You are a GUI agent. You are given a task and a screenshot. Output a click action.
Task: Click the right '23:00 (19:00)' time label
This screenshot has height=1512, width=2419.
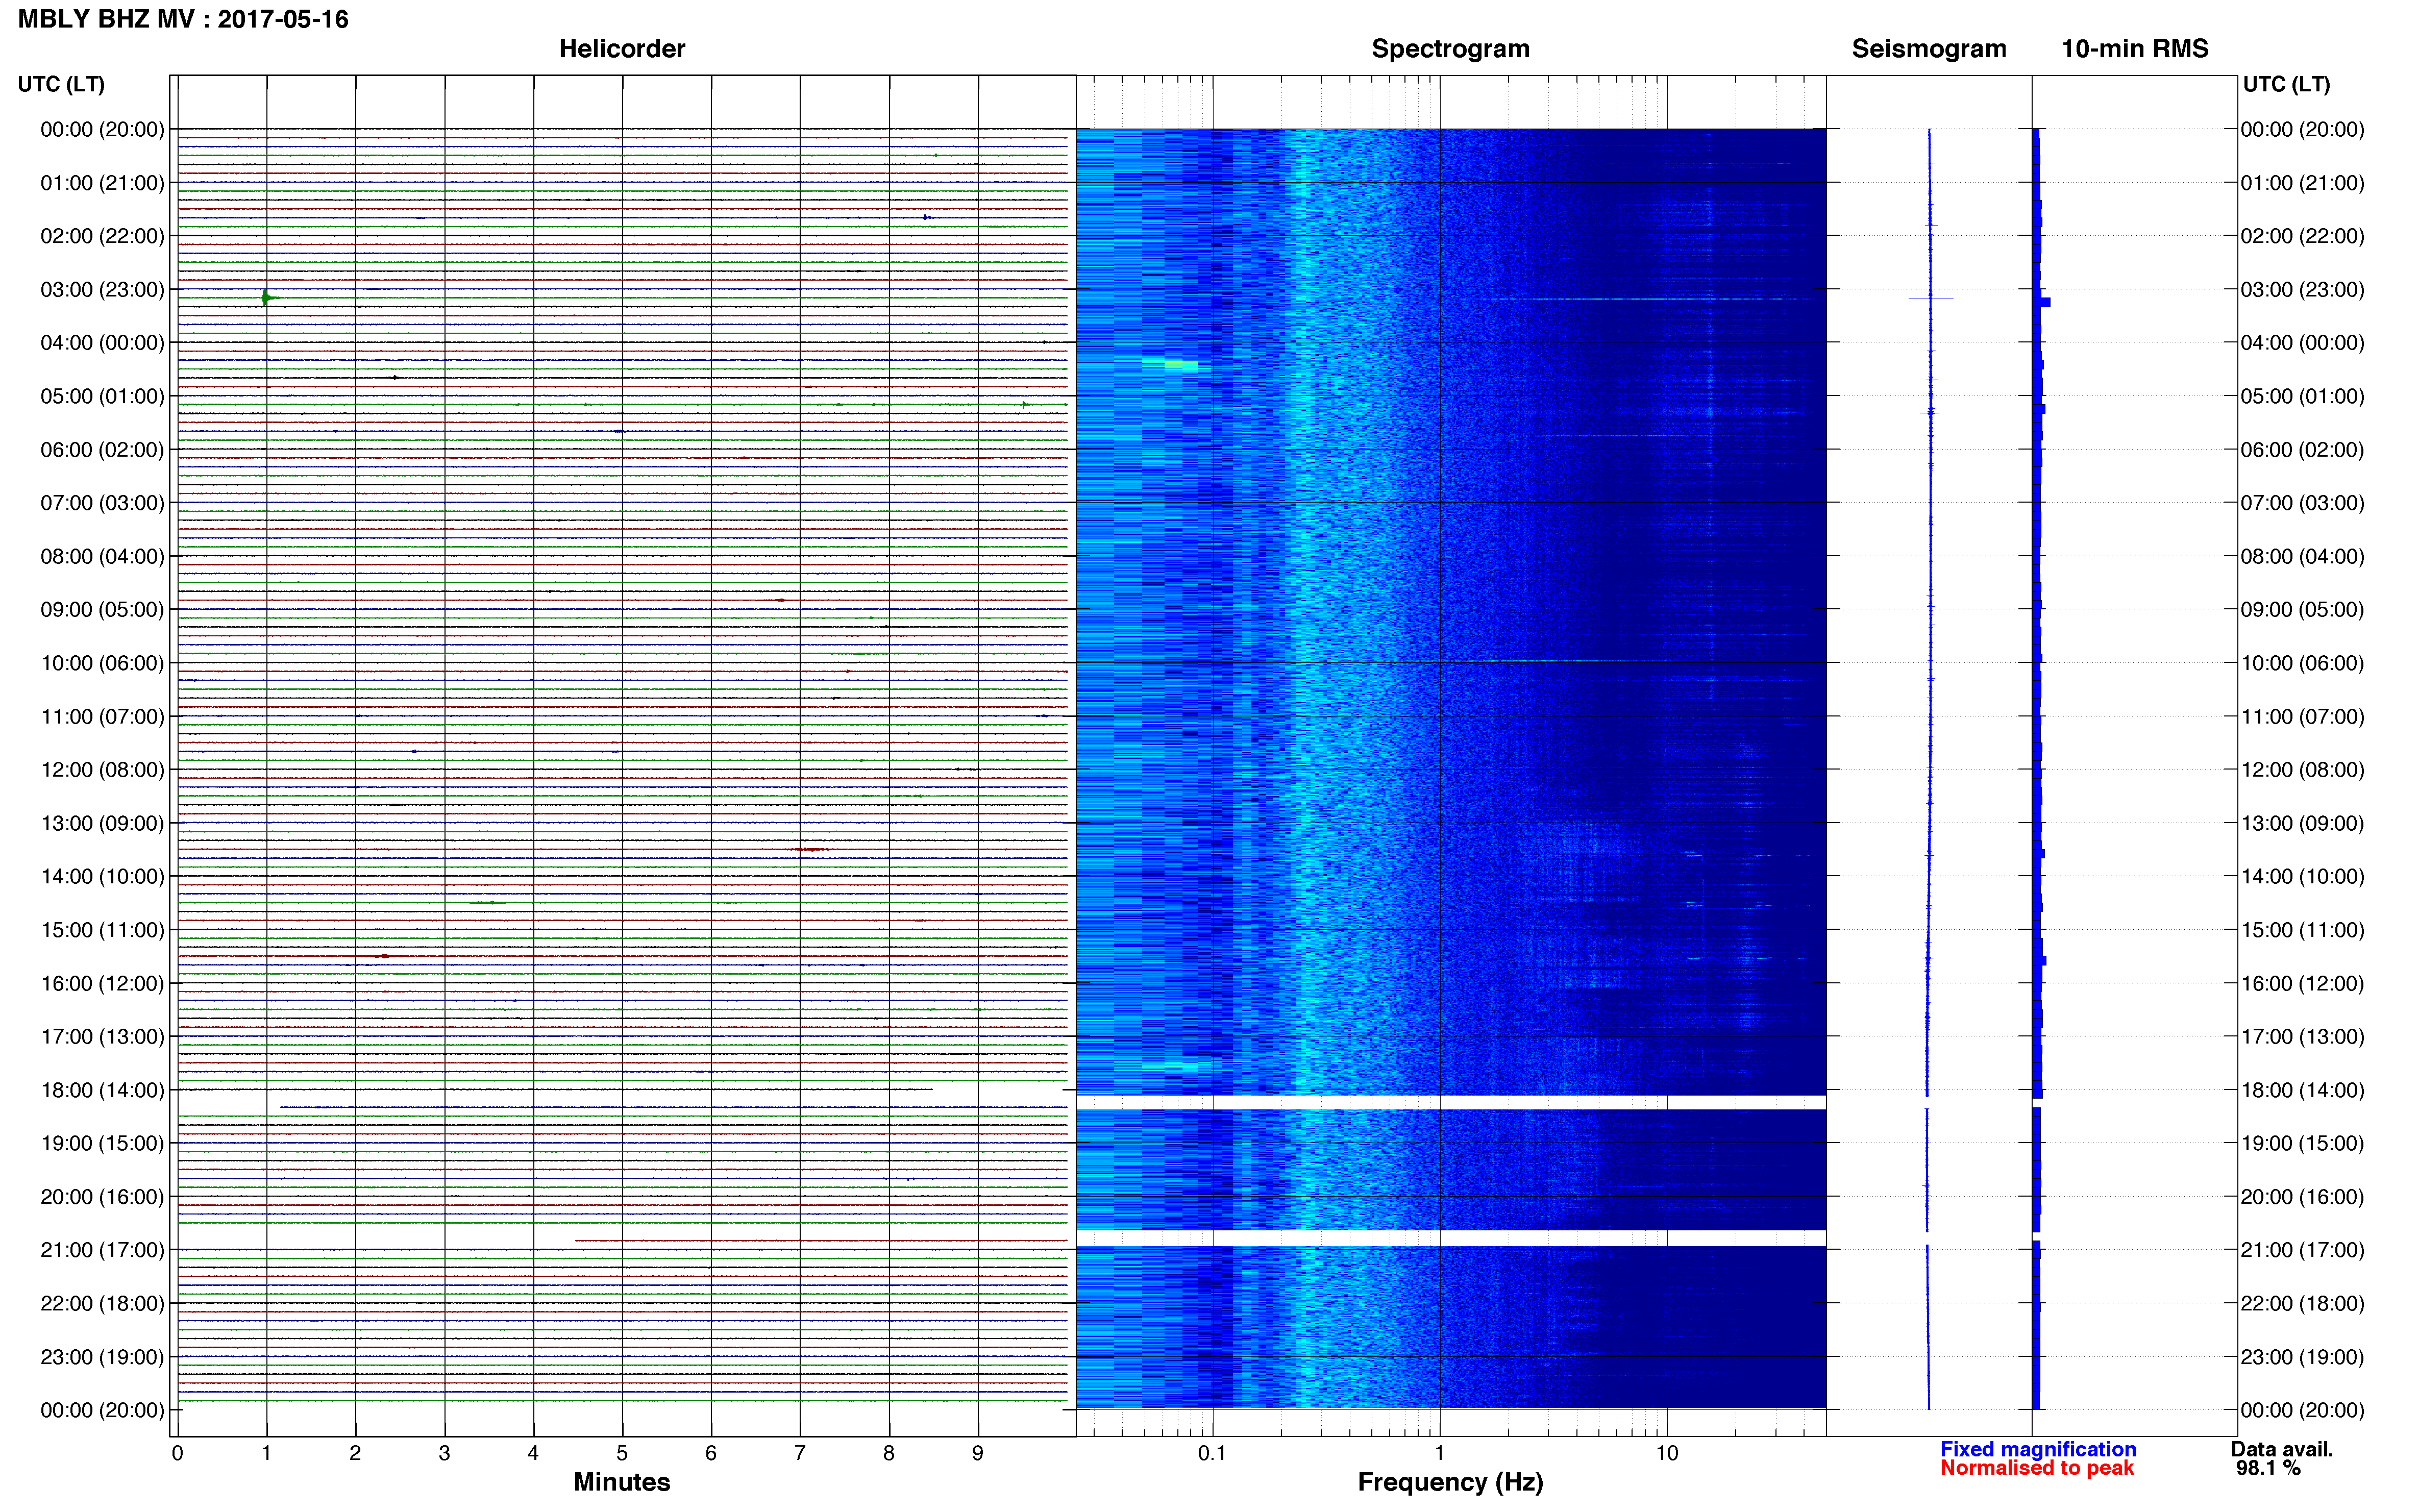click(2302, 1357)
